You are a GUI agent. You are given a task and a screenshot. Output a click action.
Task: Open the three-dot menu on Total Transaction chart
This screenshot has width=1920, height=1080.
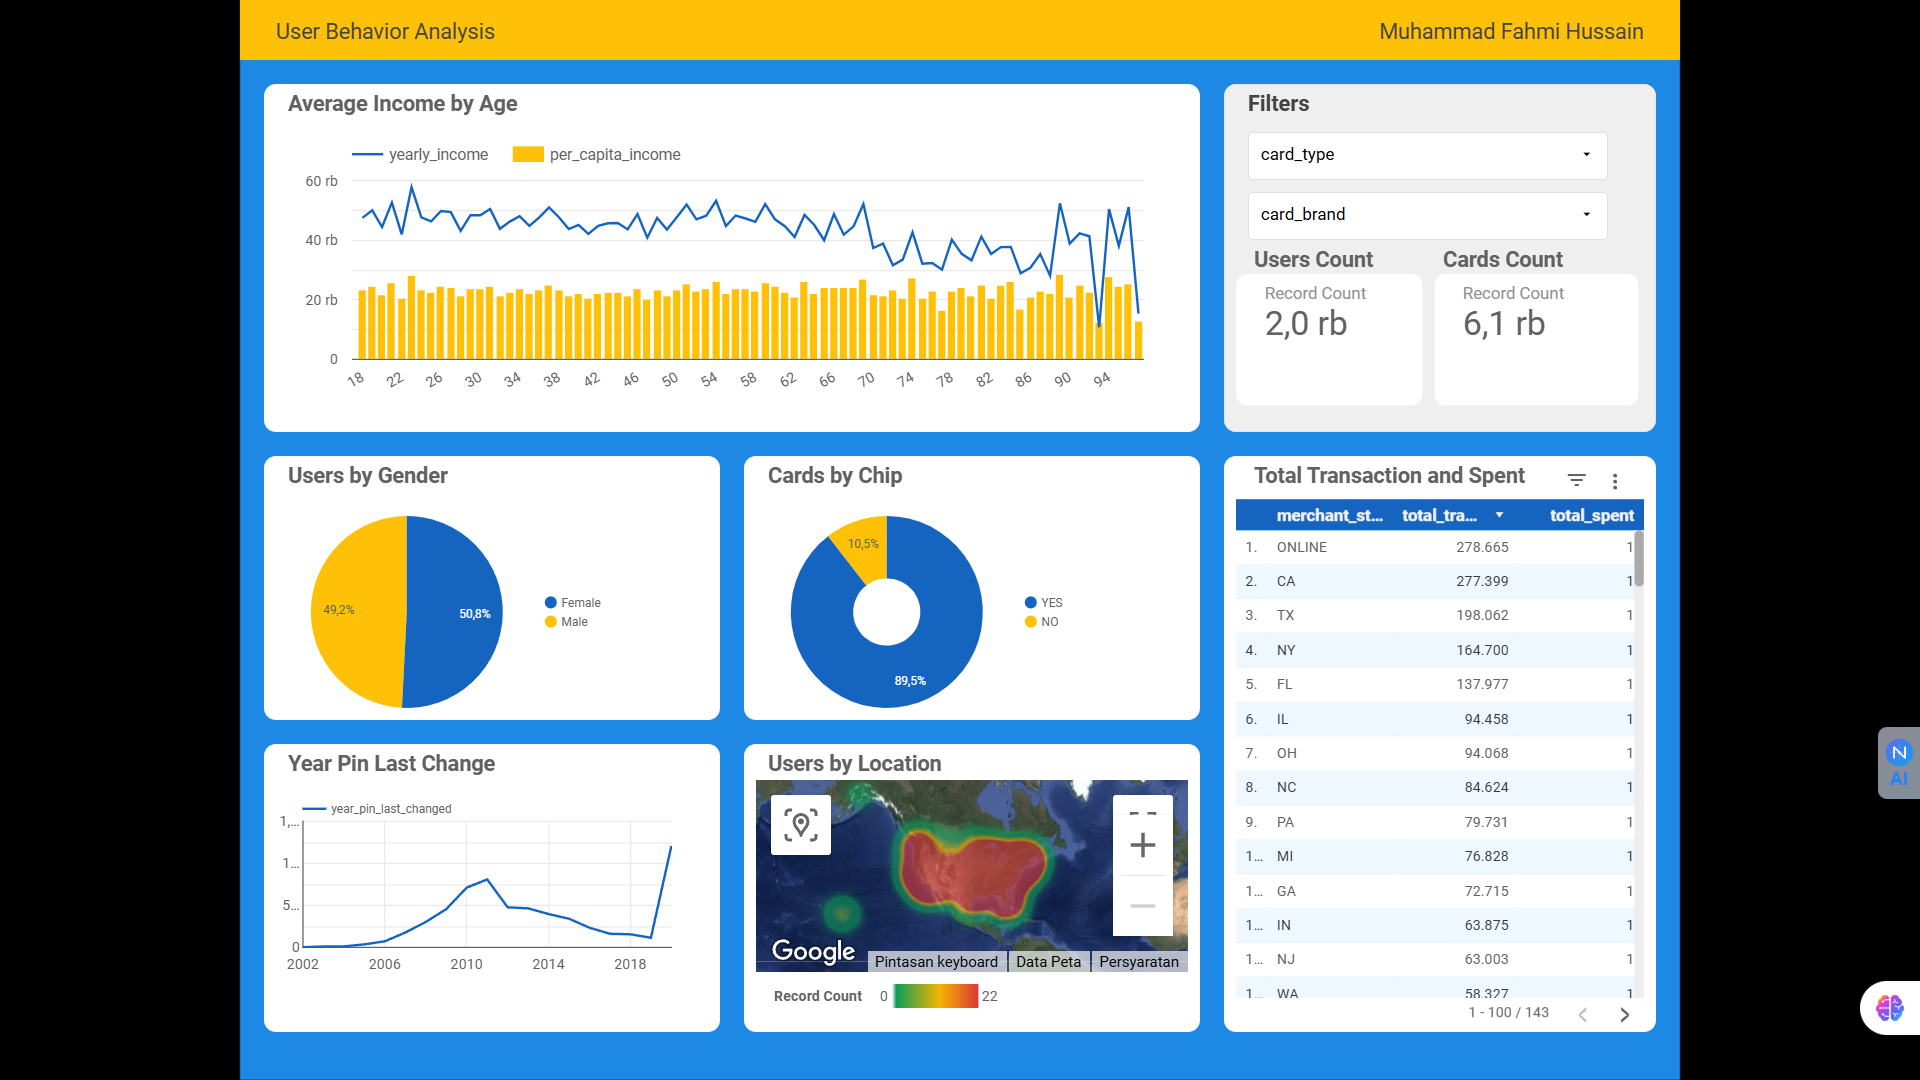[x=1616, y=481]
